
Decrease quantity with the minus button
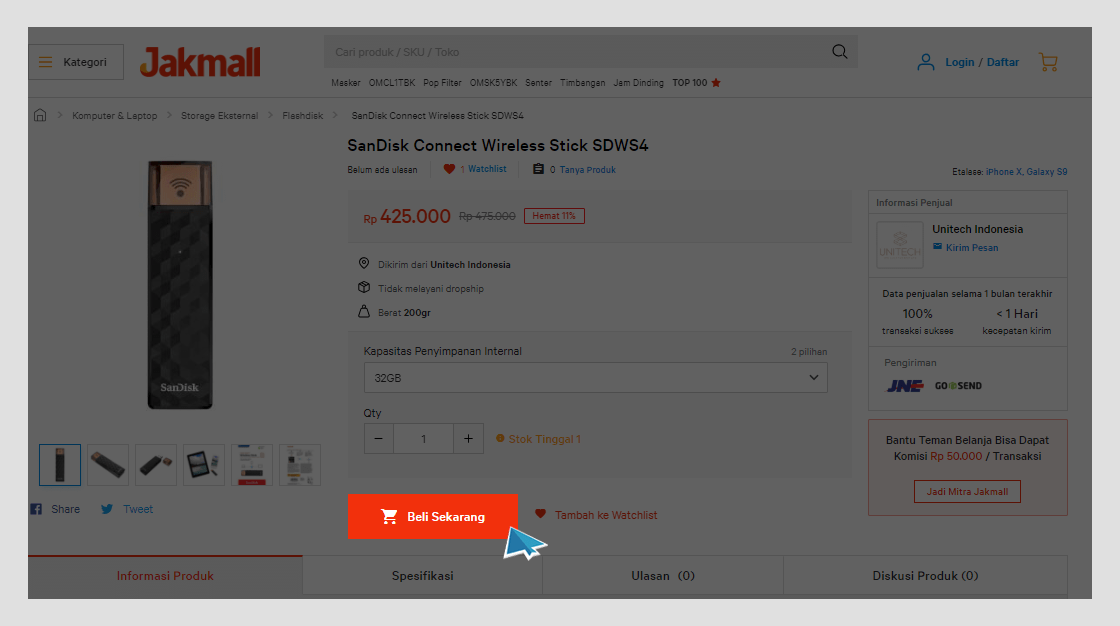tap(379, 439)
